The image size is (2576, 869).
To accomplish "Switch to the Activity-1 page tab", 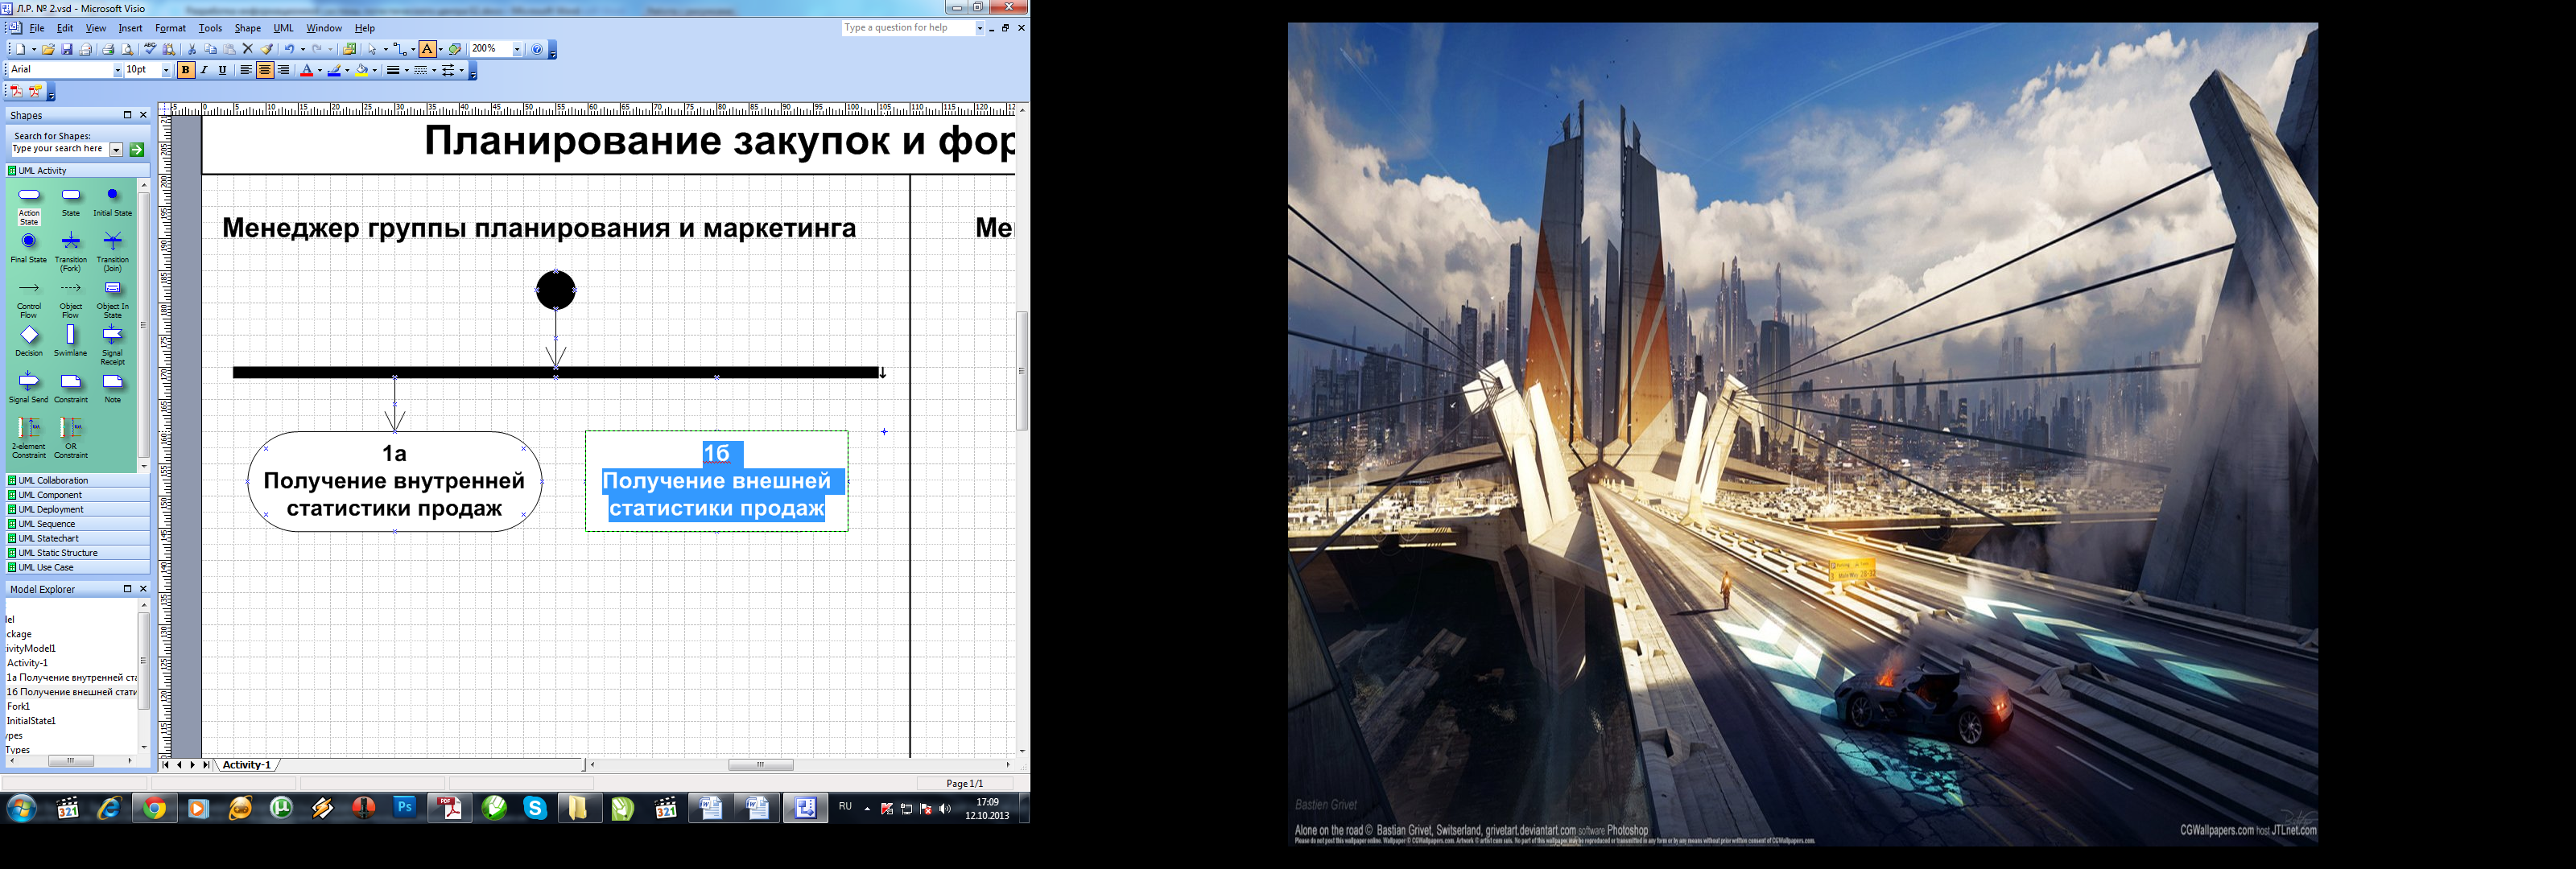I will (x=246, y=765).
